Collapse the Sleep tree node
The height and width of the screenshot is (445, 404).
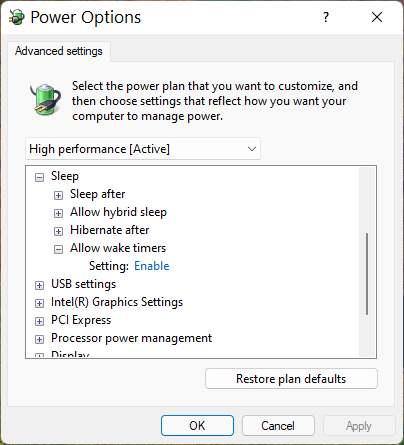click(x=39, y=177)
